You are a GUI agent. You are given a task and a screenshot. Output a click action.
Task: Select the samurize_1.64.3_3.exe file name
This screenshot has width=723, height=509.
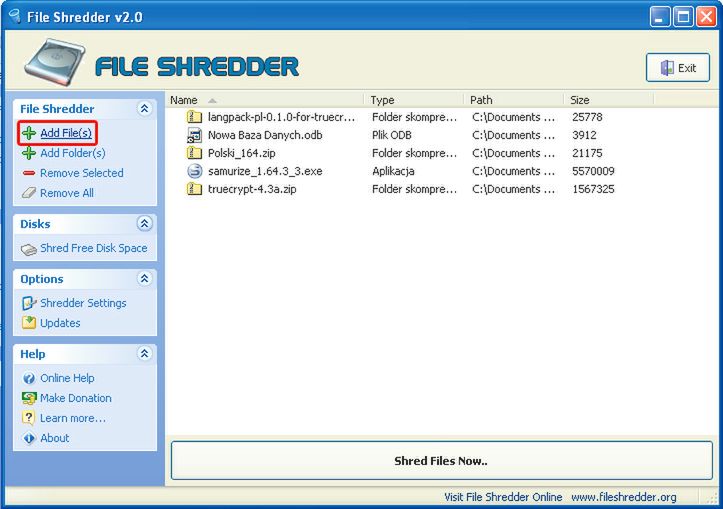click(x=265, y=171)
